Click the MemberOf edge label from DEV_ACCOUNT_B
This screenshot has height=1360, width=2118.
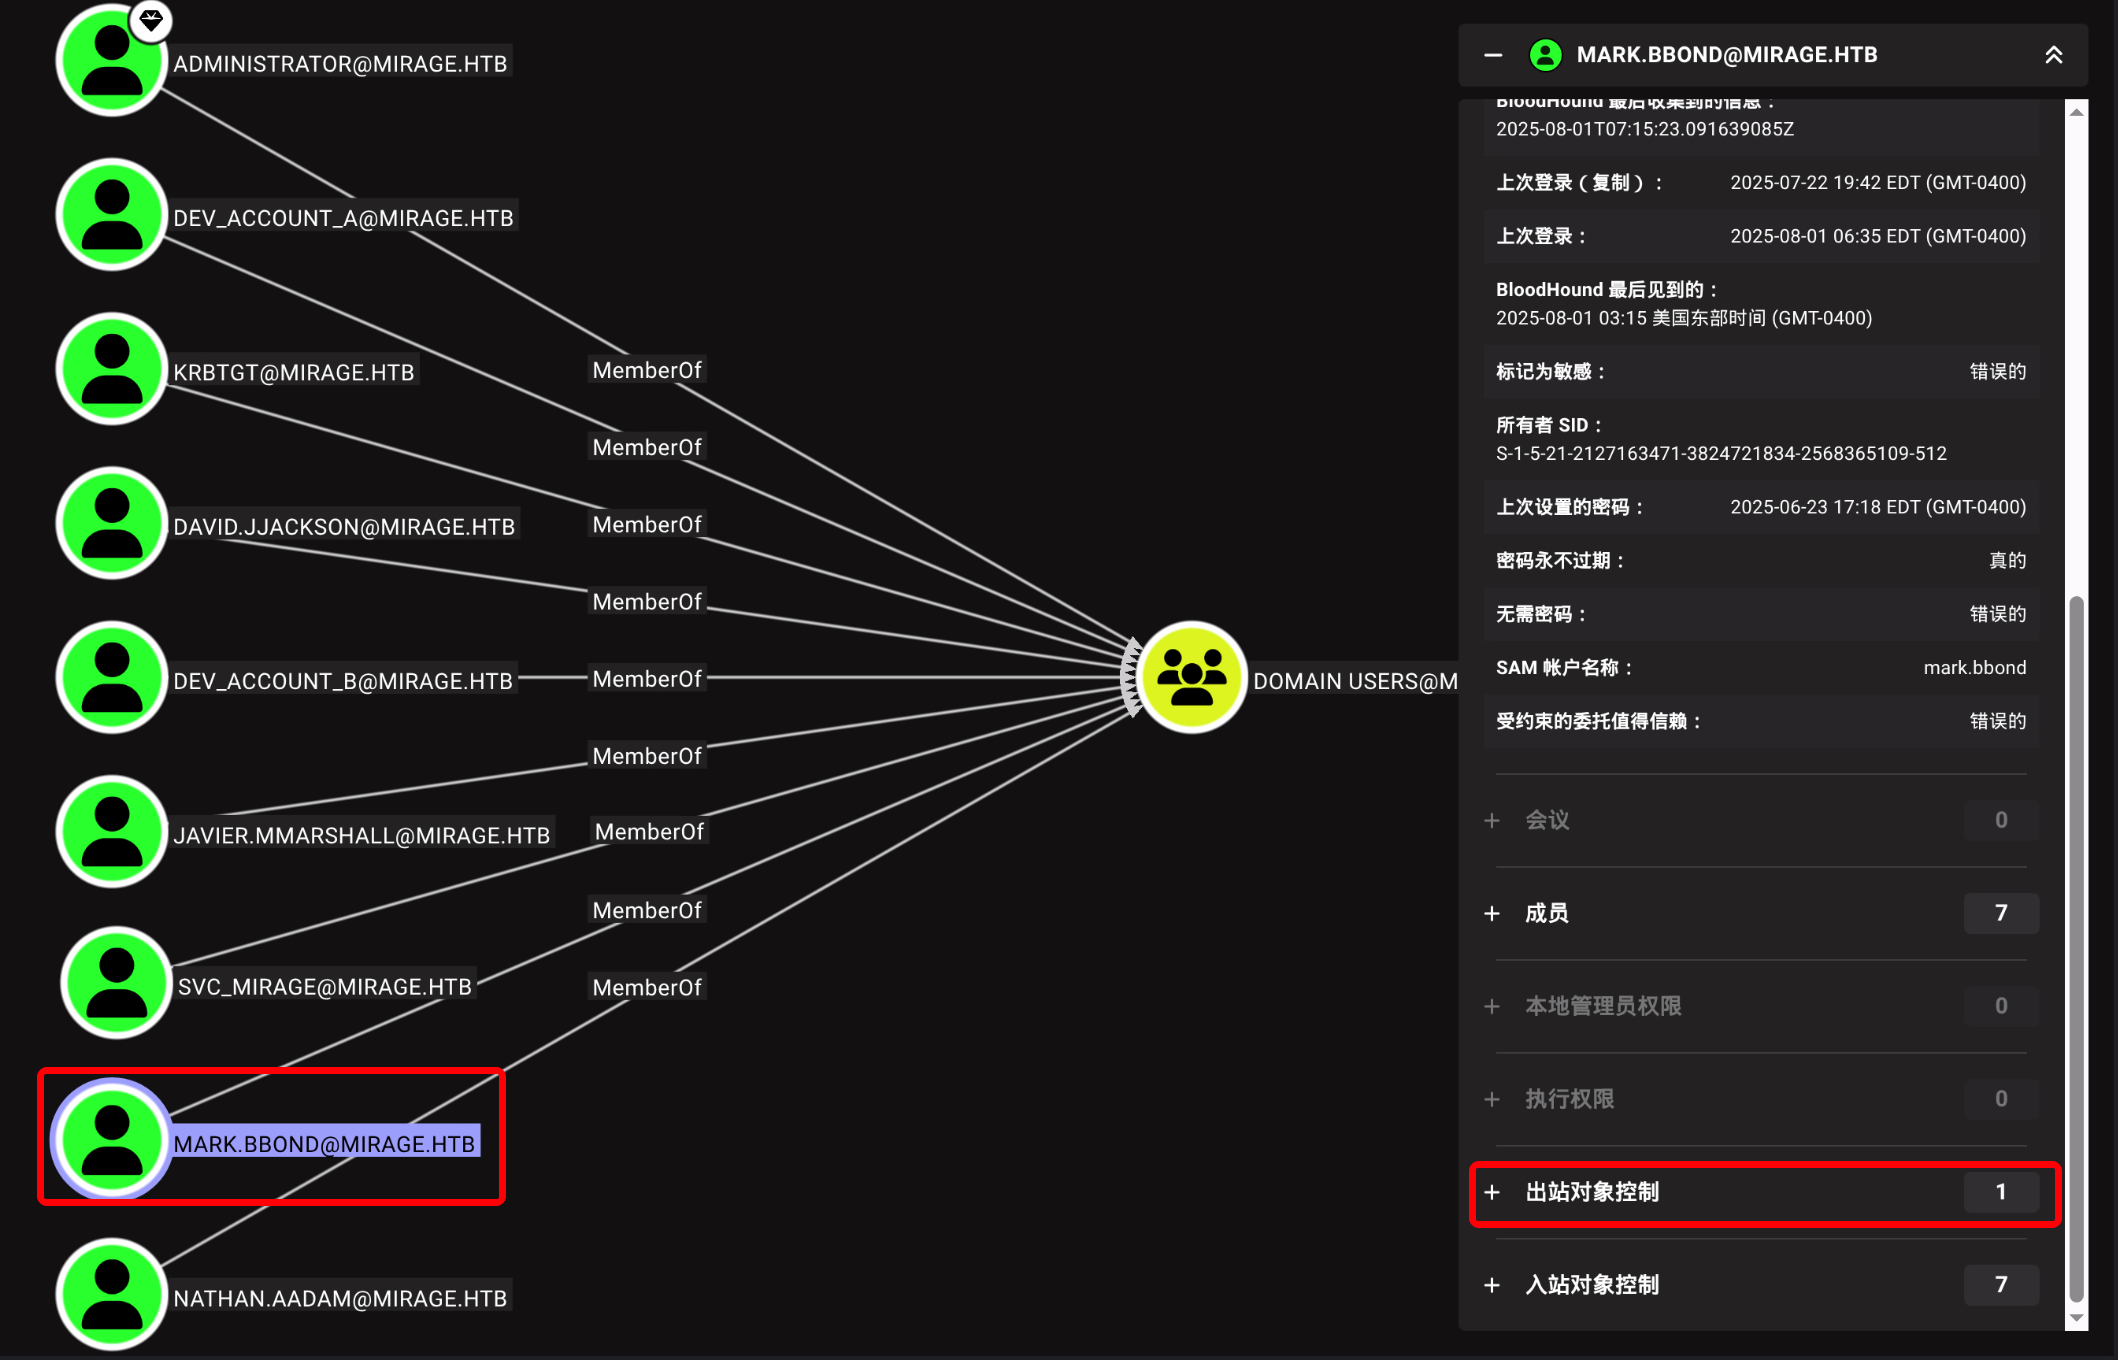click(647, 679)
